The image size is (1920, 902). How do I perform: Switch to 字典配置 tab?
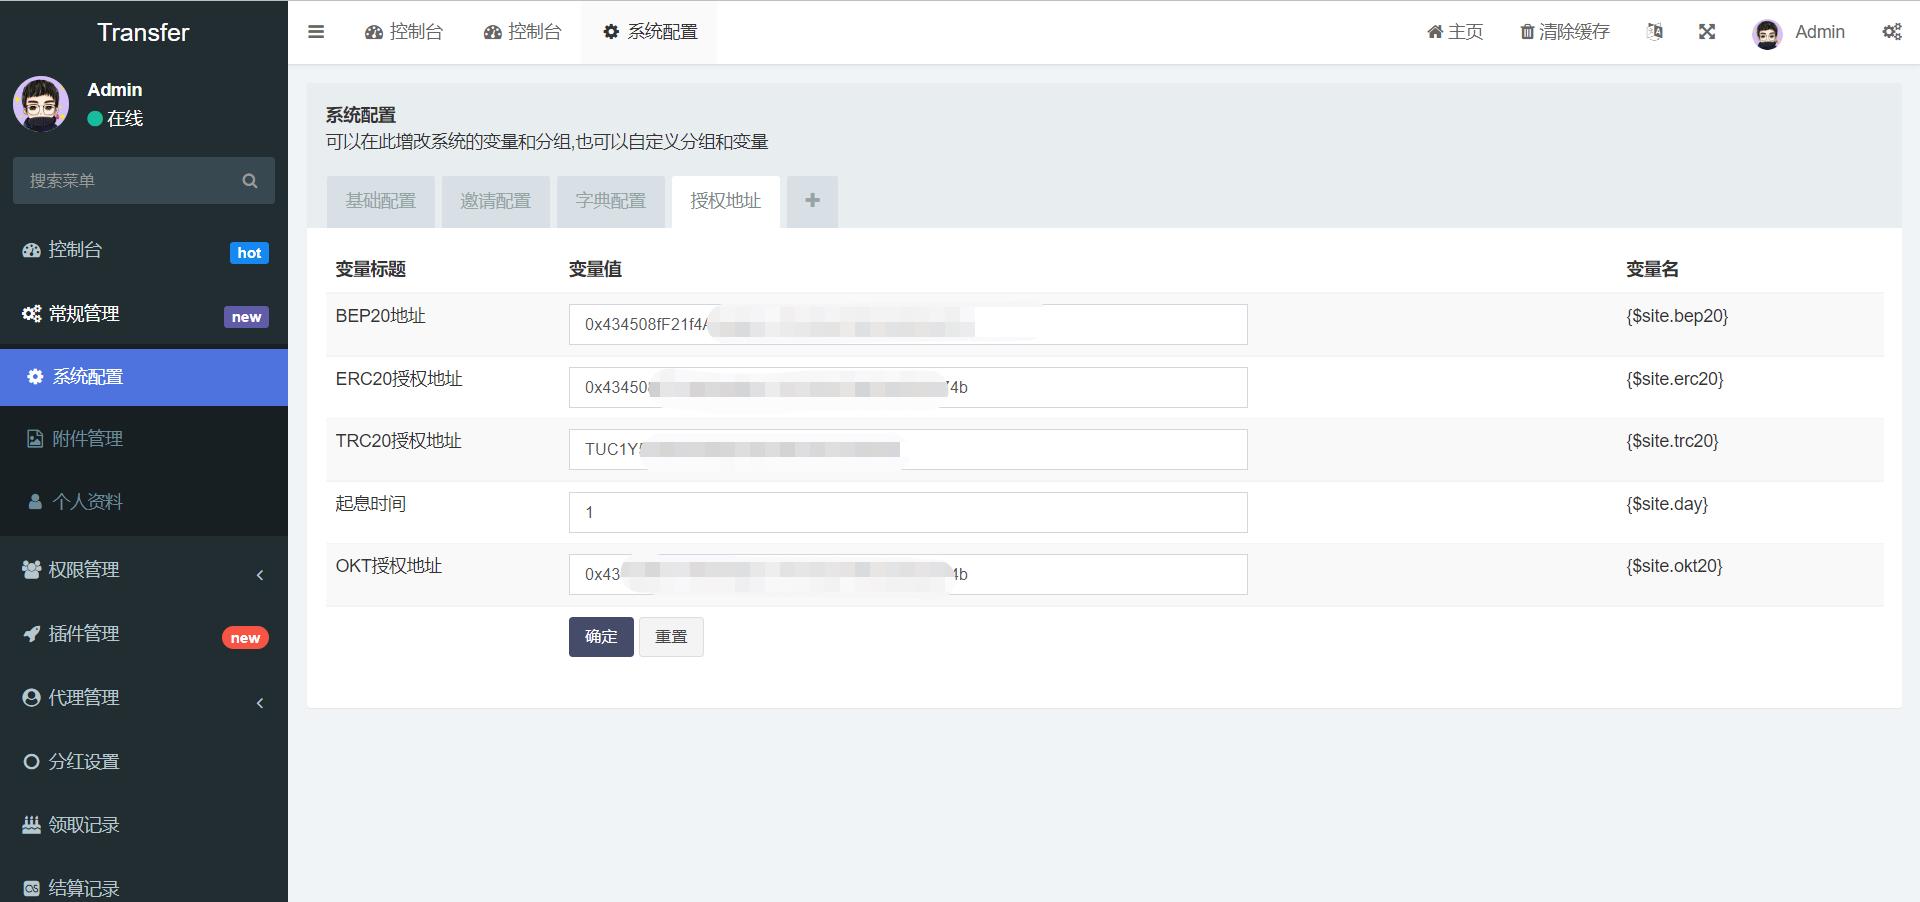(611, 201)
